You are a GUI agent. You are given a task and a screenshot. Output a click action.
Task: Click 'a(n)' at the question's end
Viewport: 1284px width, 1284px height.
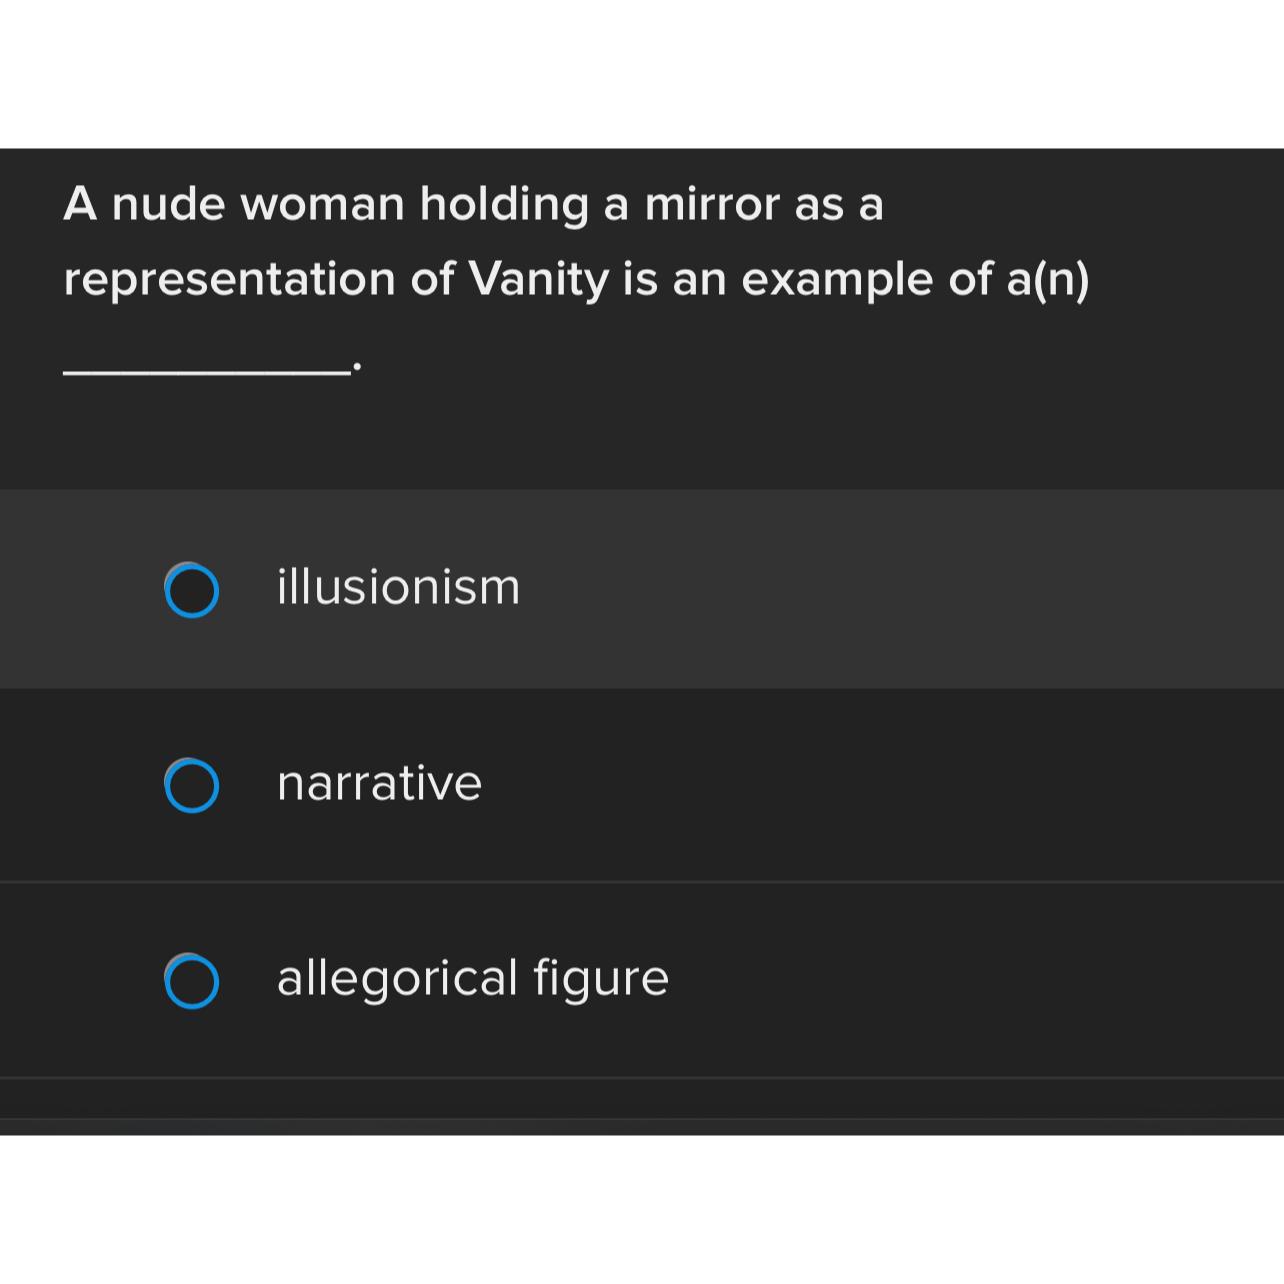[1047, 279]
